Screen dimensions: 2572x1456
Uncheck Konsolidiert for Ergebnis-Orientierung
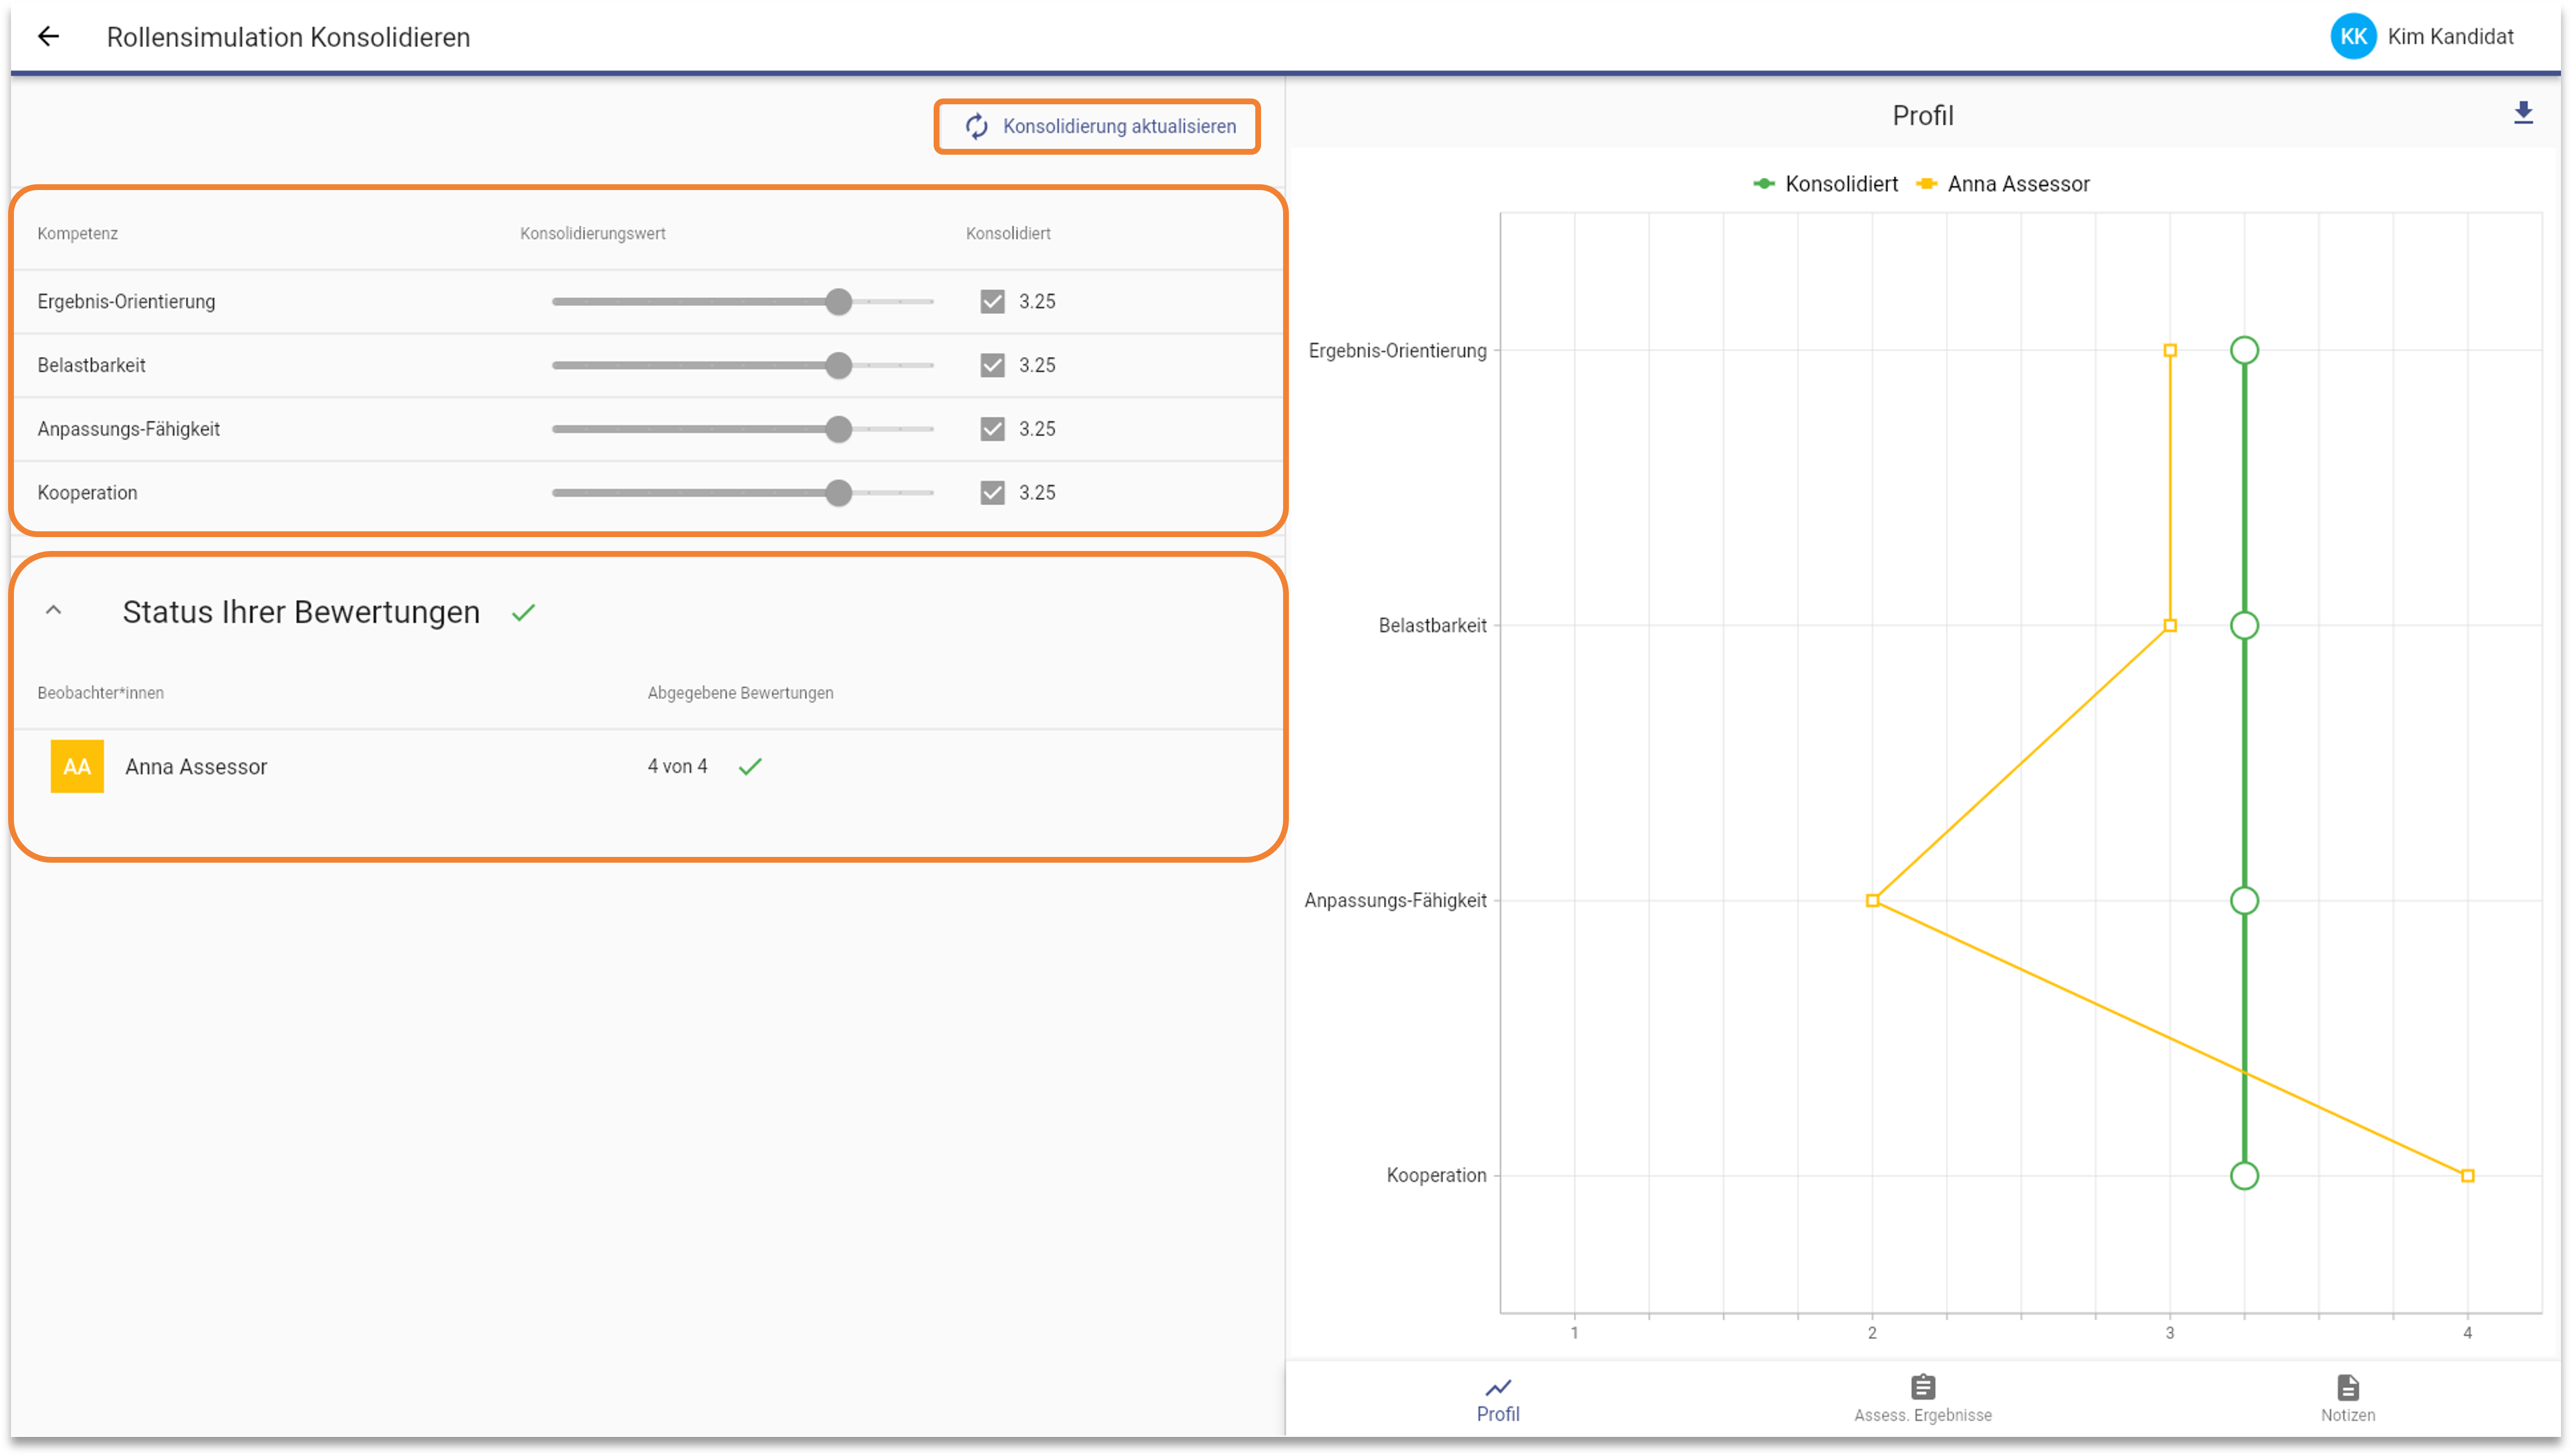point(992,301)
